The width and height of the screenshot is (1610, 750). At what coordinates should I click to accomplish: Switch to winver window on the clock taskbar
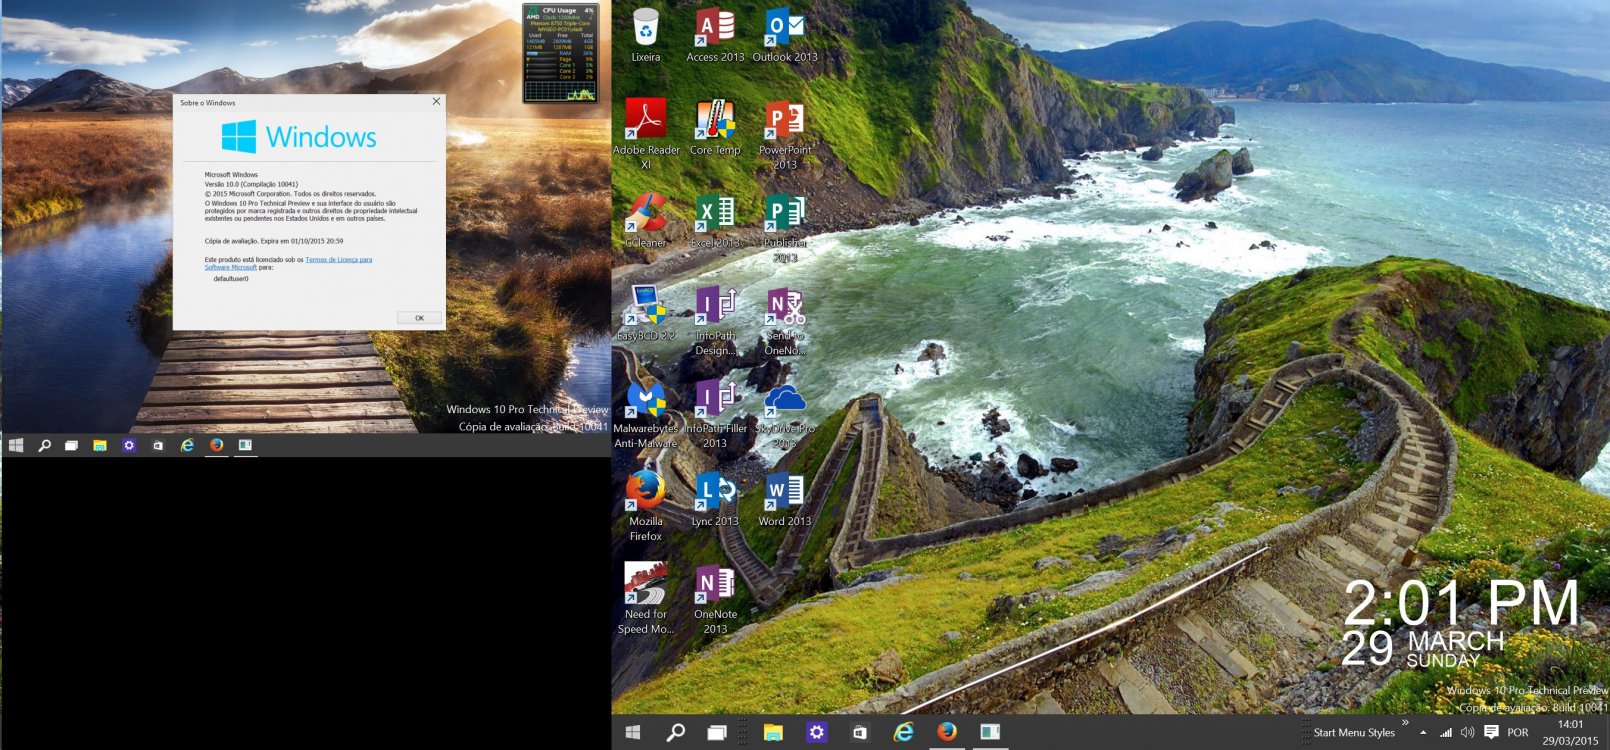point(990,732)
